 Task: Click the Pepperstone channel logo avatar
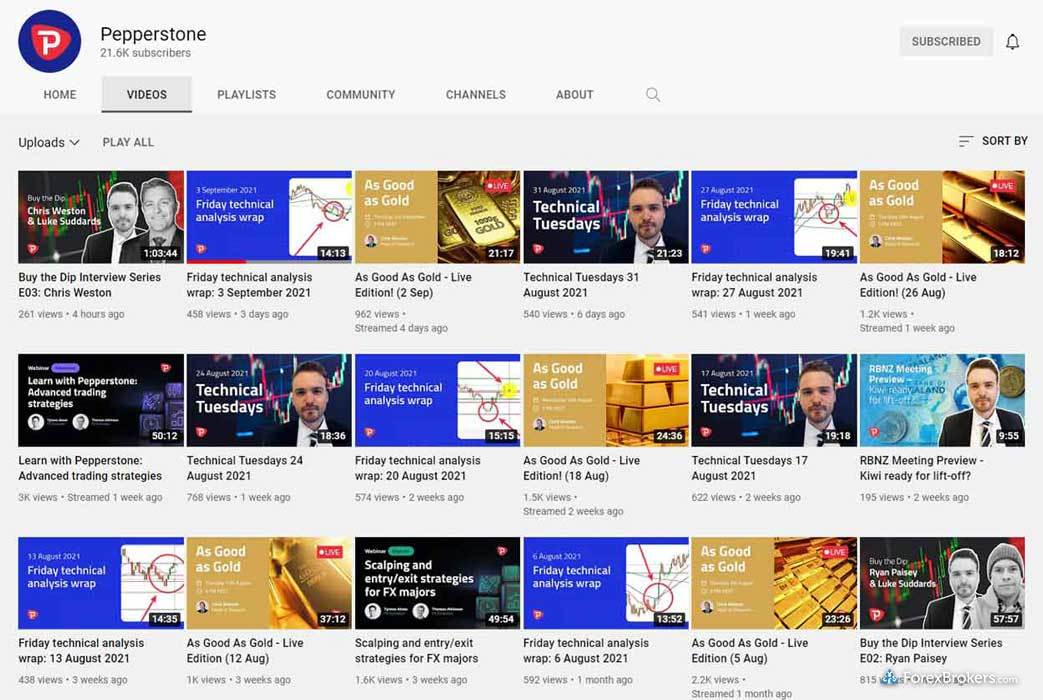49,41
